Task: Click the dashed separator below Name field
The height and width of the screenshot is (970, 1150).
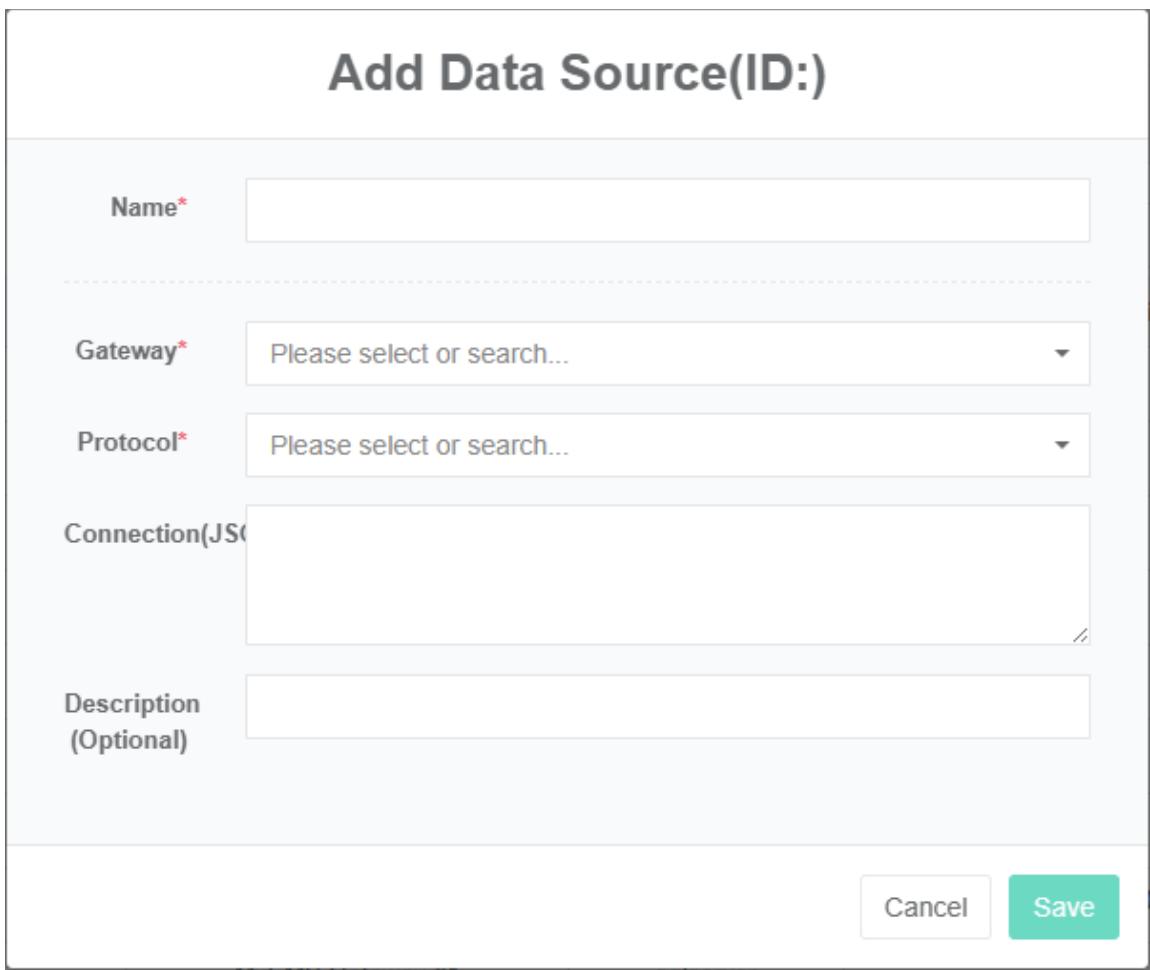Action: (x=576, y=281)
